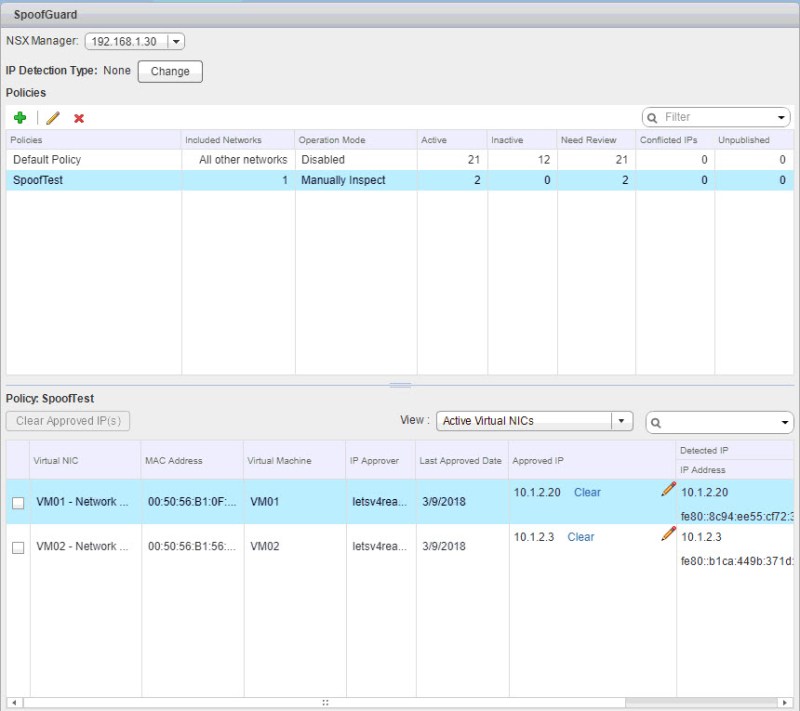The width and height of the screenshot is (800, 711).
Task: Click the pencil edit policy icon
Action: tap(53, 118)
